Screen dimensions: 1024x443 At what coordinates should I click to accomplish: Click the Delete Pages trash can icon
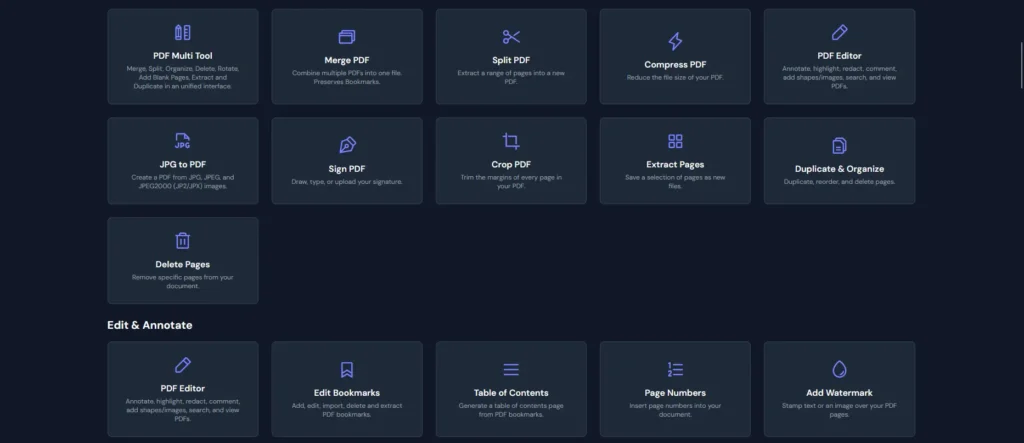[x=183, y=240]
